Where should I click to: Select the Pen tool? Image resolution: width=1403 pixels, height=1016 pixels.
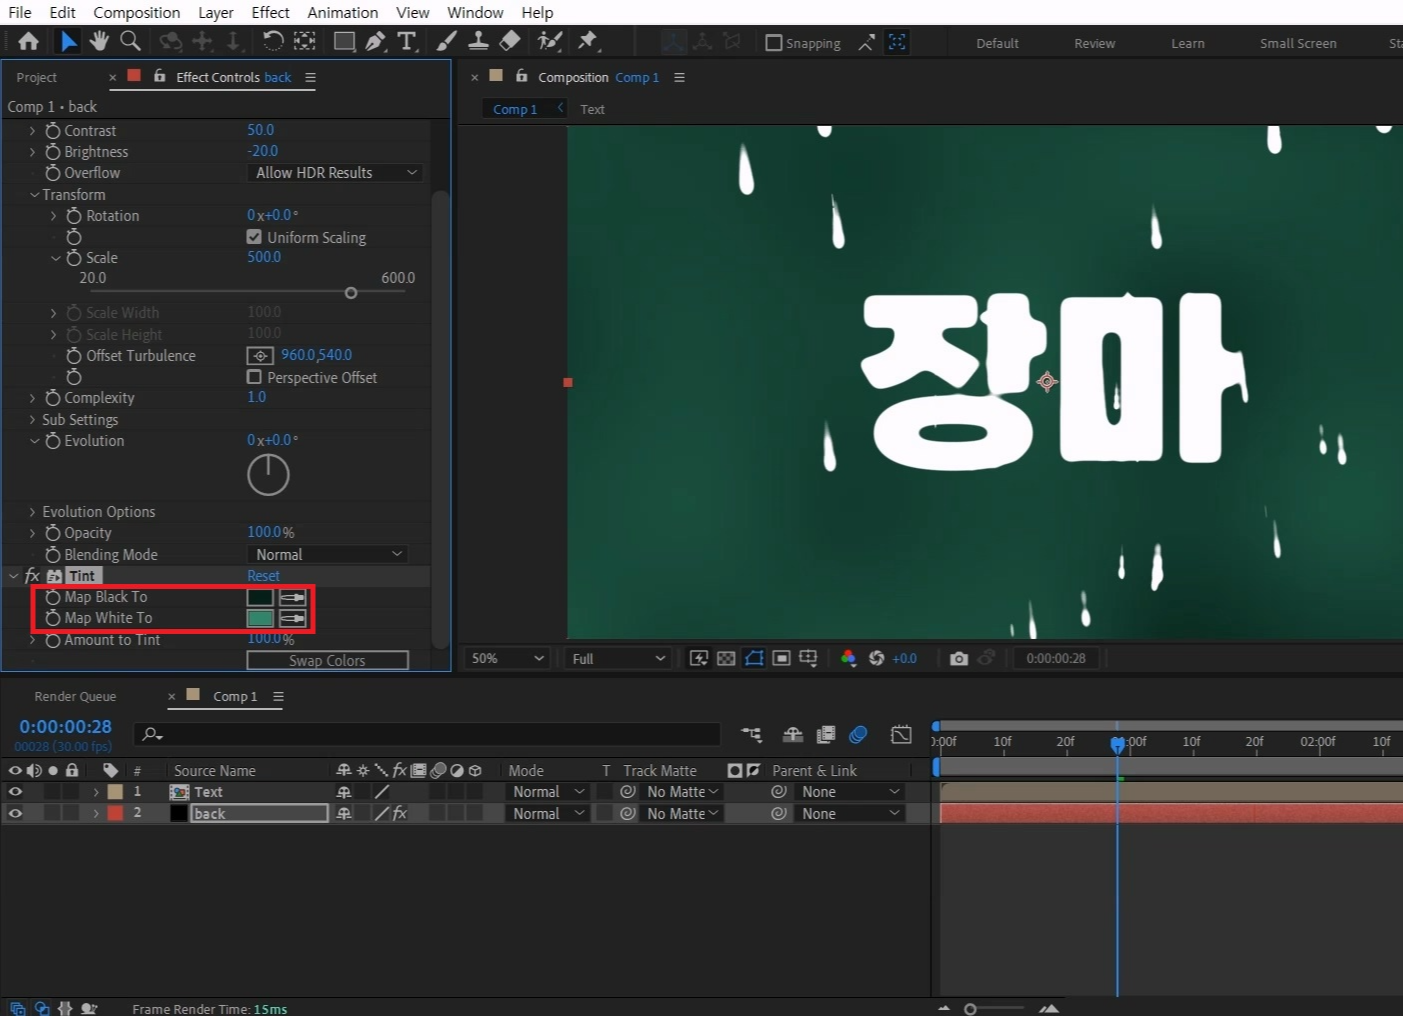pos(375,41)
